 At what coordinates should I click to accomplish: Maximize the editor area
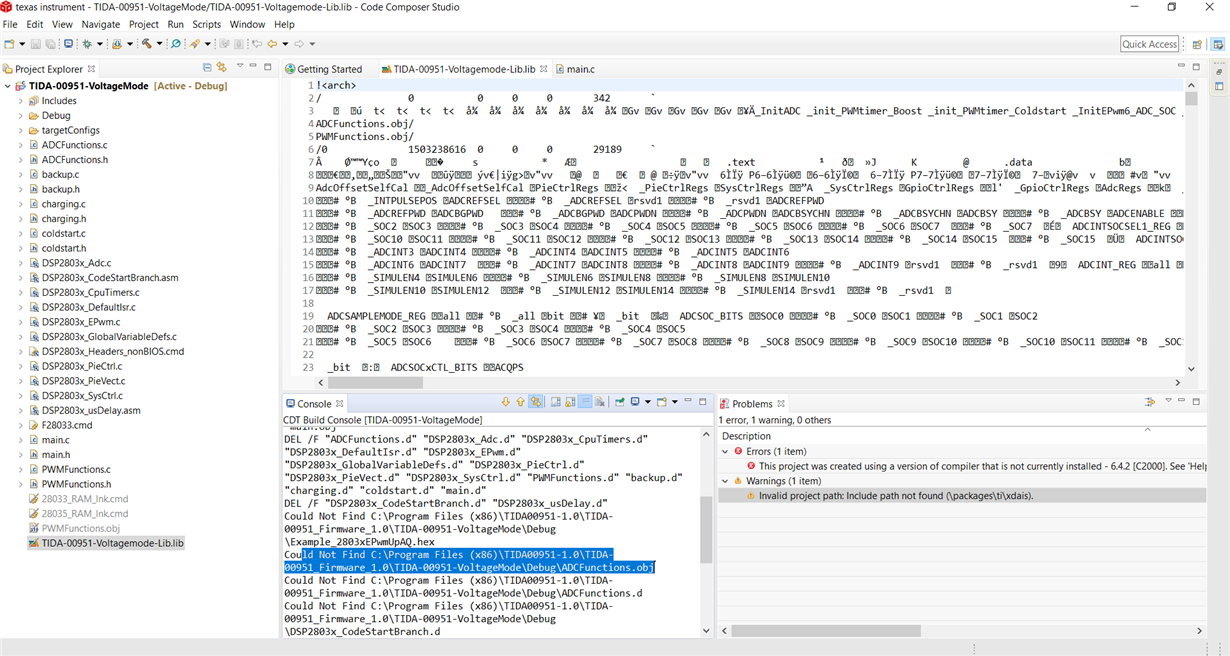pos(1195,67)
